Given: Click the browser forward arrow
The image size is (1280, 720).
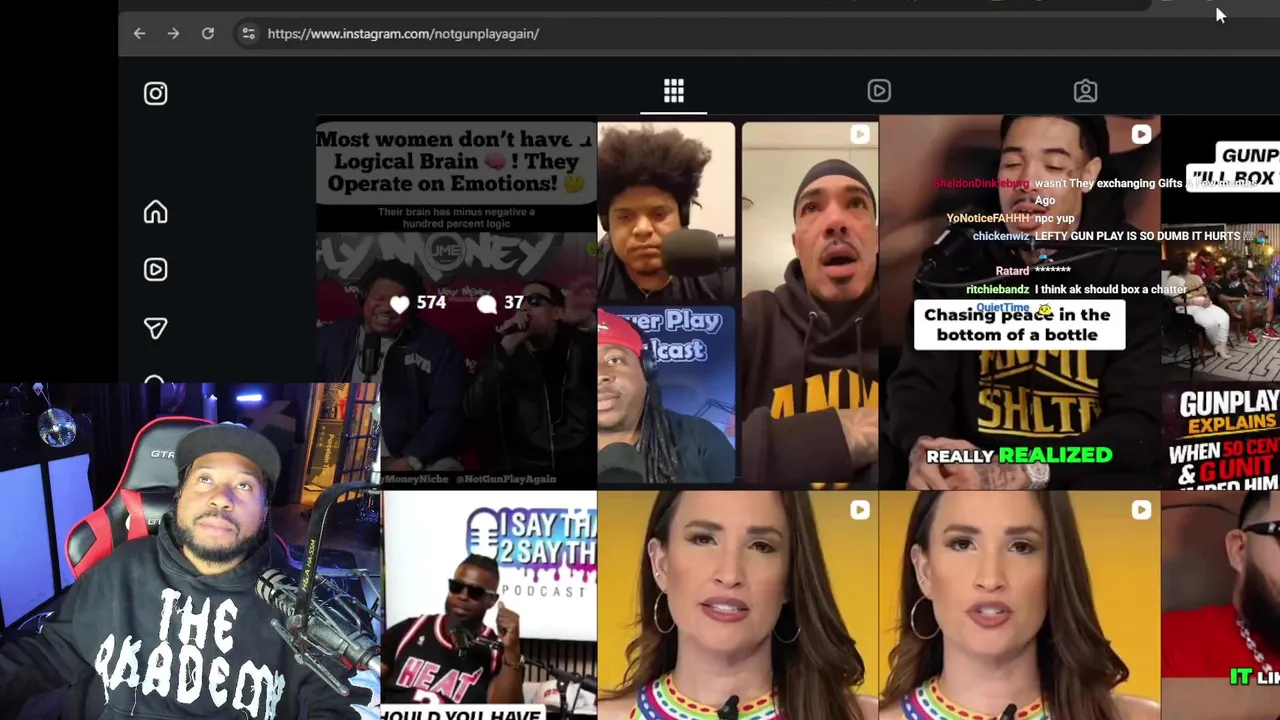Looking at the screenshot, I should (173, 34).
